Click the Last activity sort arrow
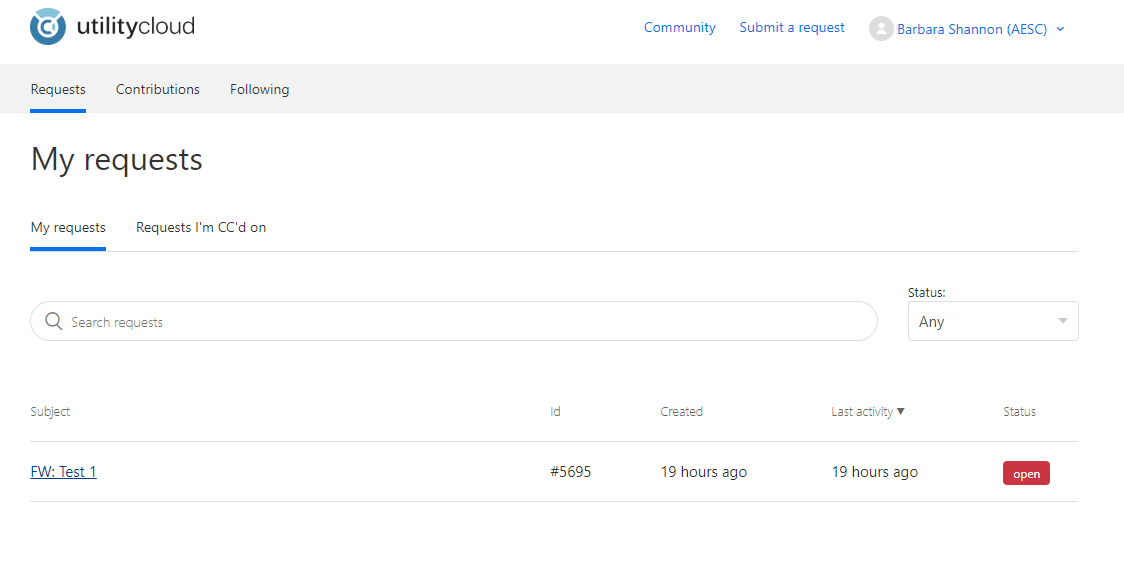The image size is (1124, 574). click(x=901, y=411)
